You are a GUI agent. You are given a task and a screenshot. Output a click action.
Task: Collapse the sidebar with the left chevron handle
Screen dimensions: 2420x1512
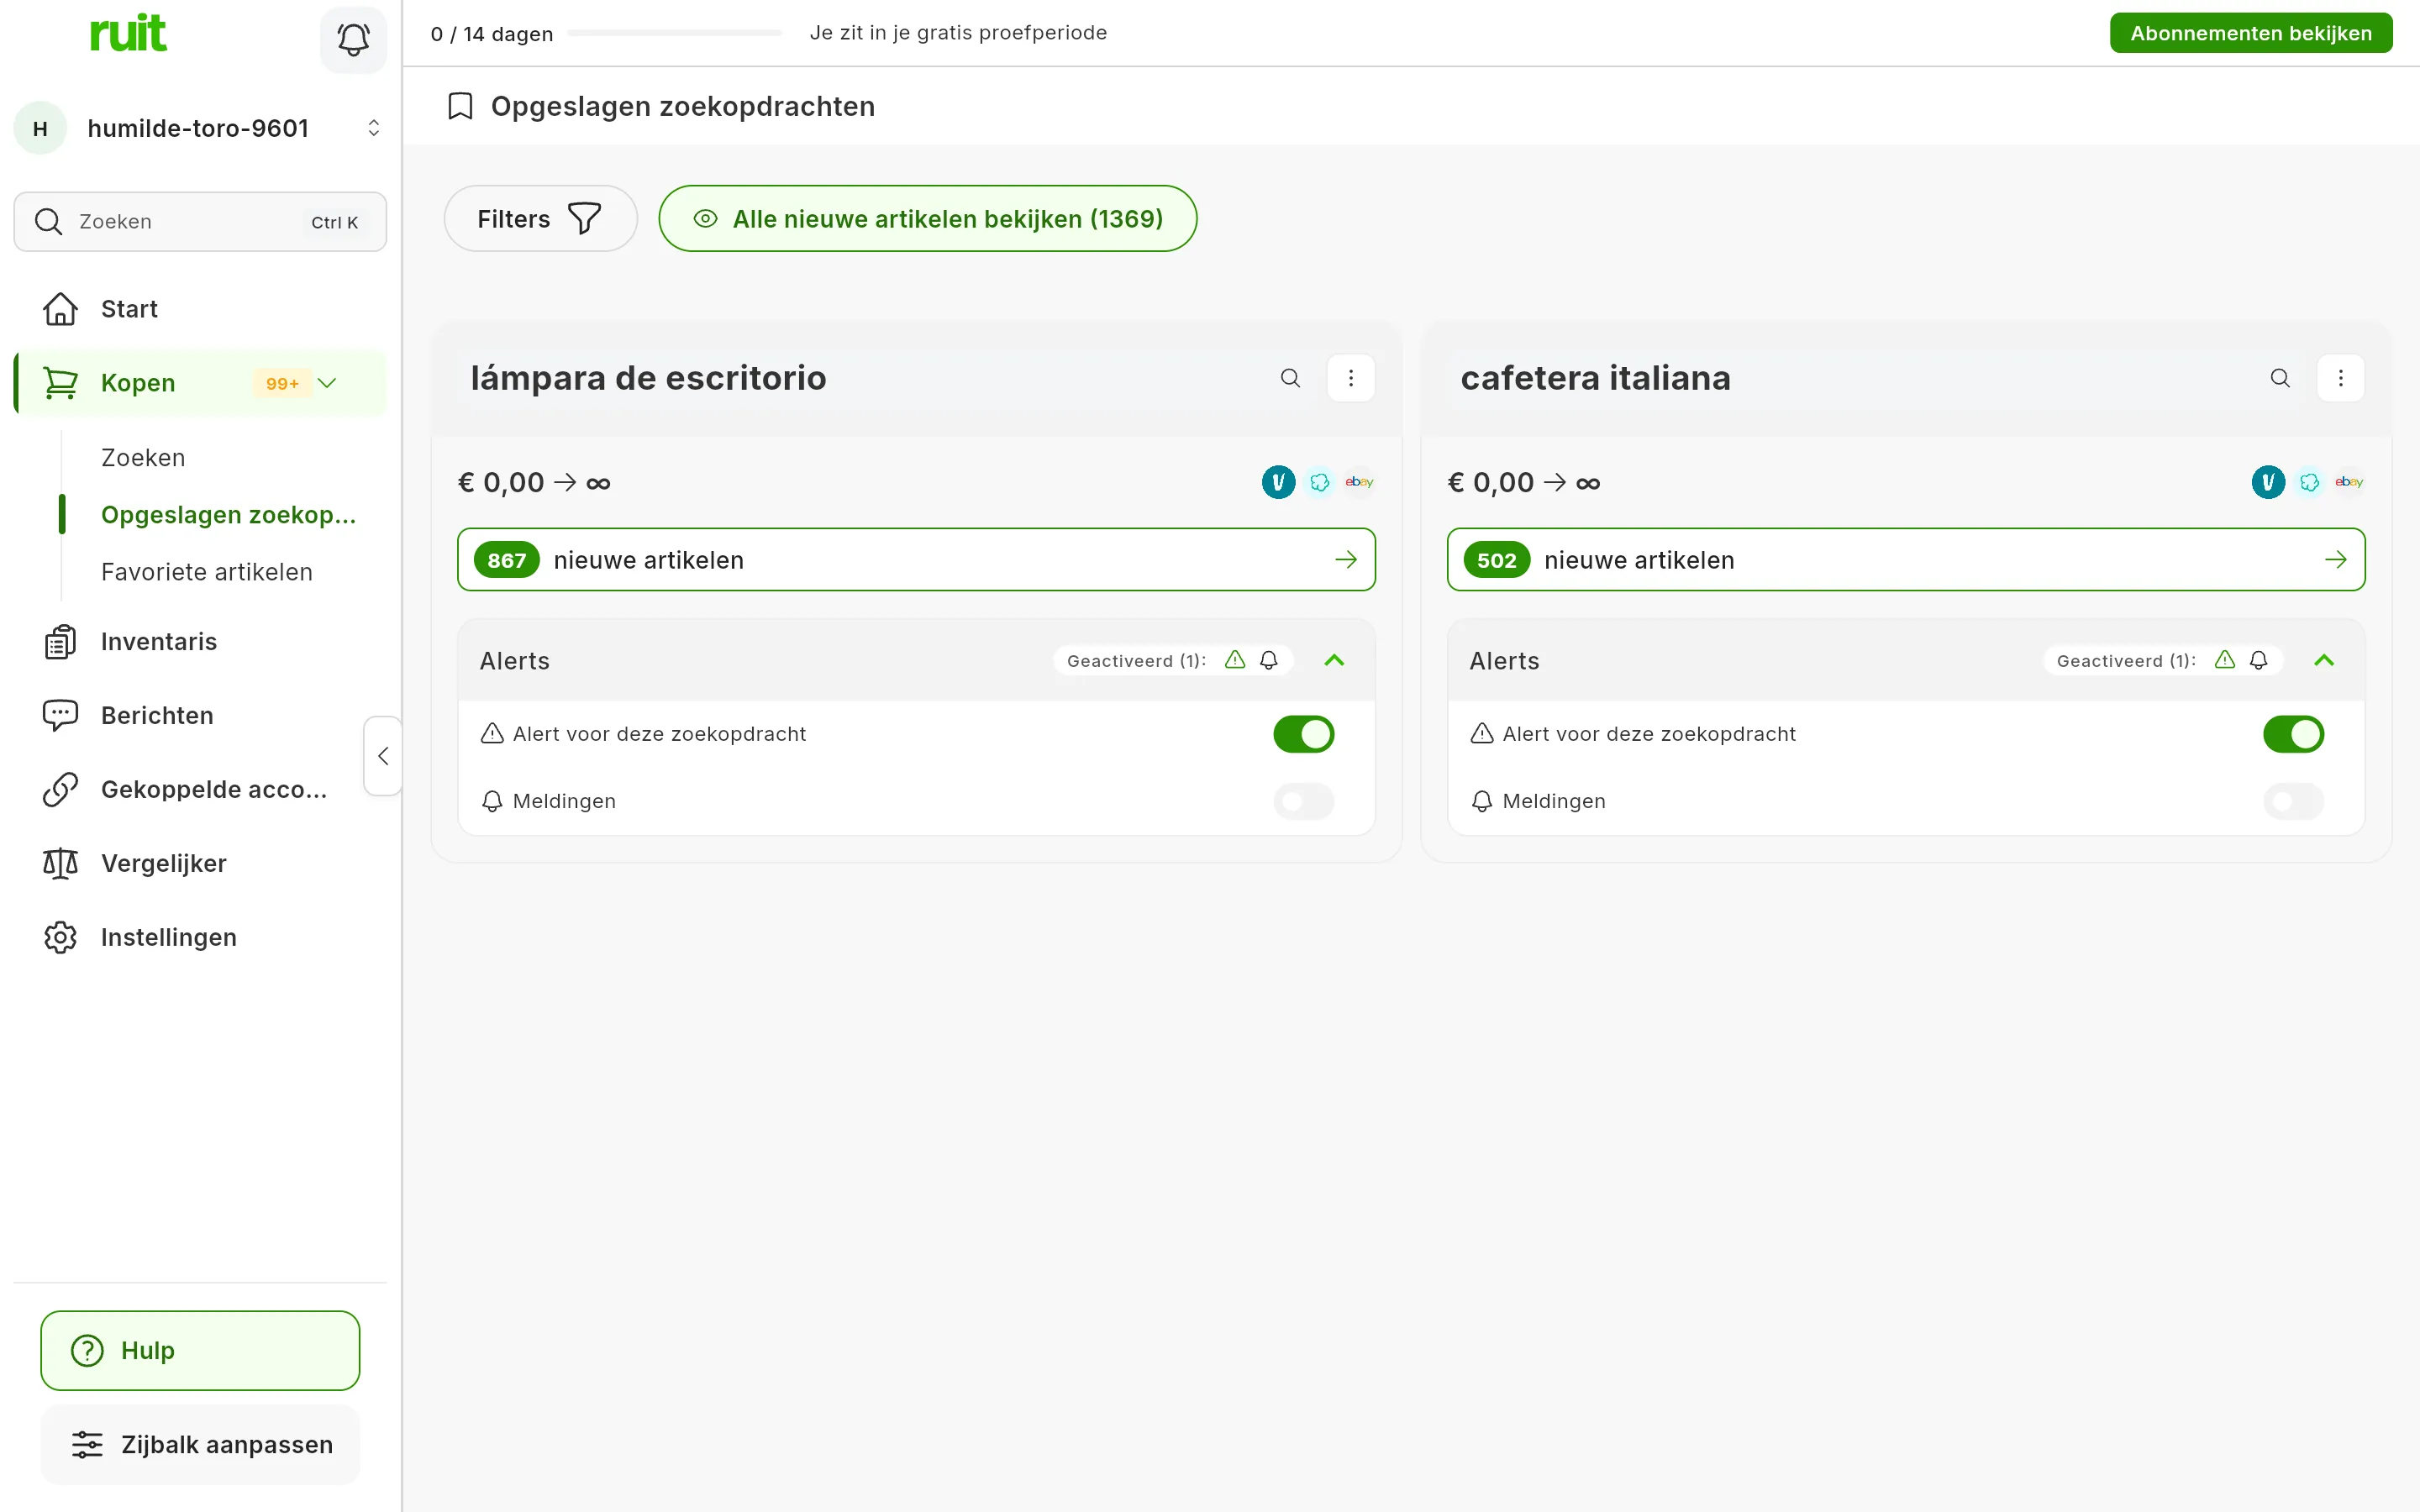(x=382, y=756)
